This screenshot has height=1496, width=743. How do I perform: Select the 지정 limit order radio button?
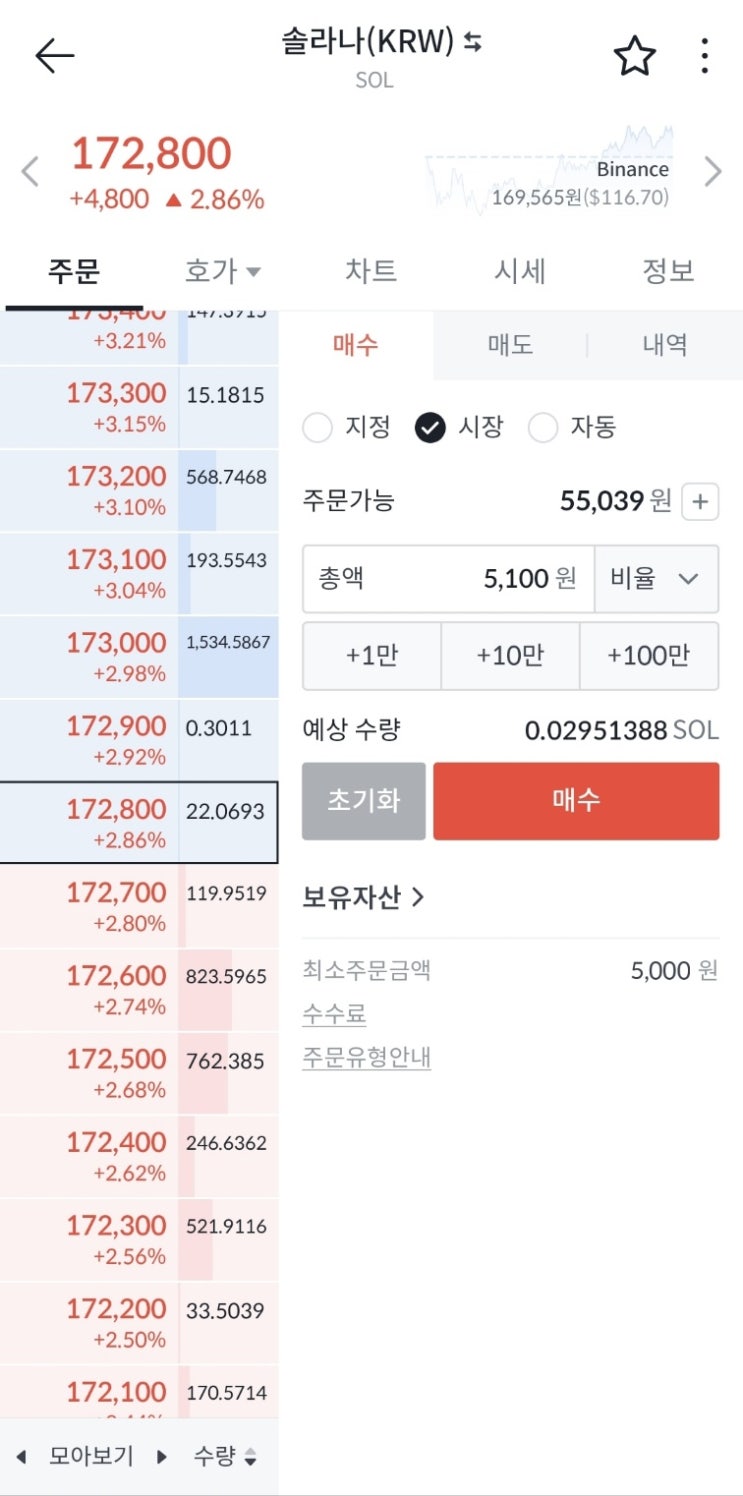(x=317, y=428)
